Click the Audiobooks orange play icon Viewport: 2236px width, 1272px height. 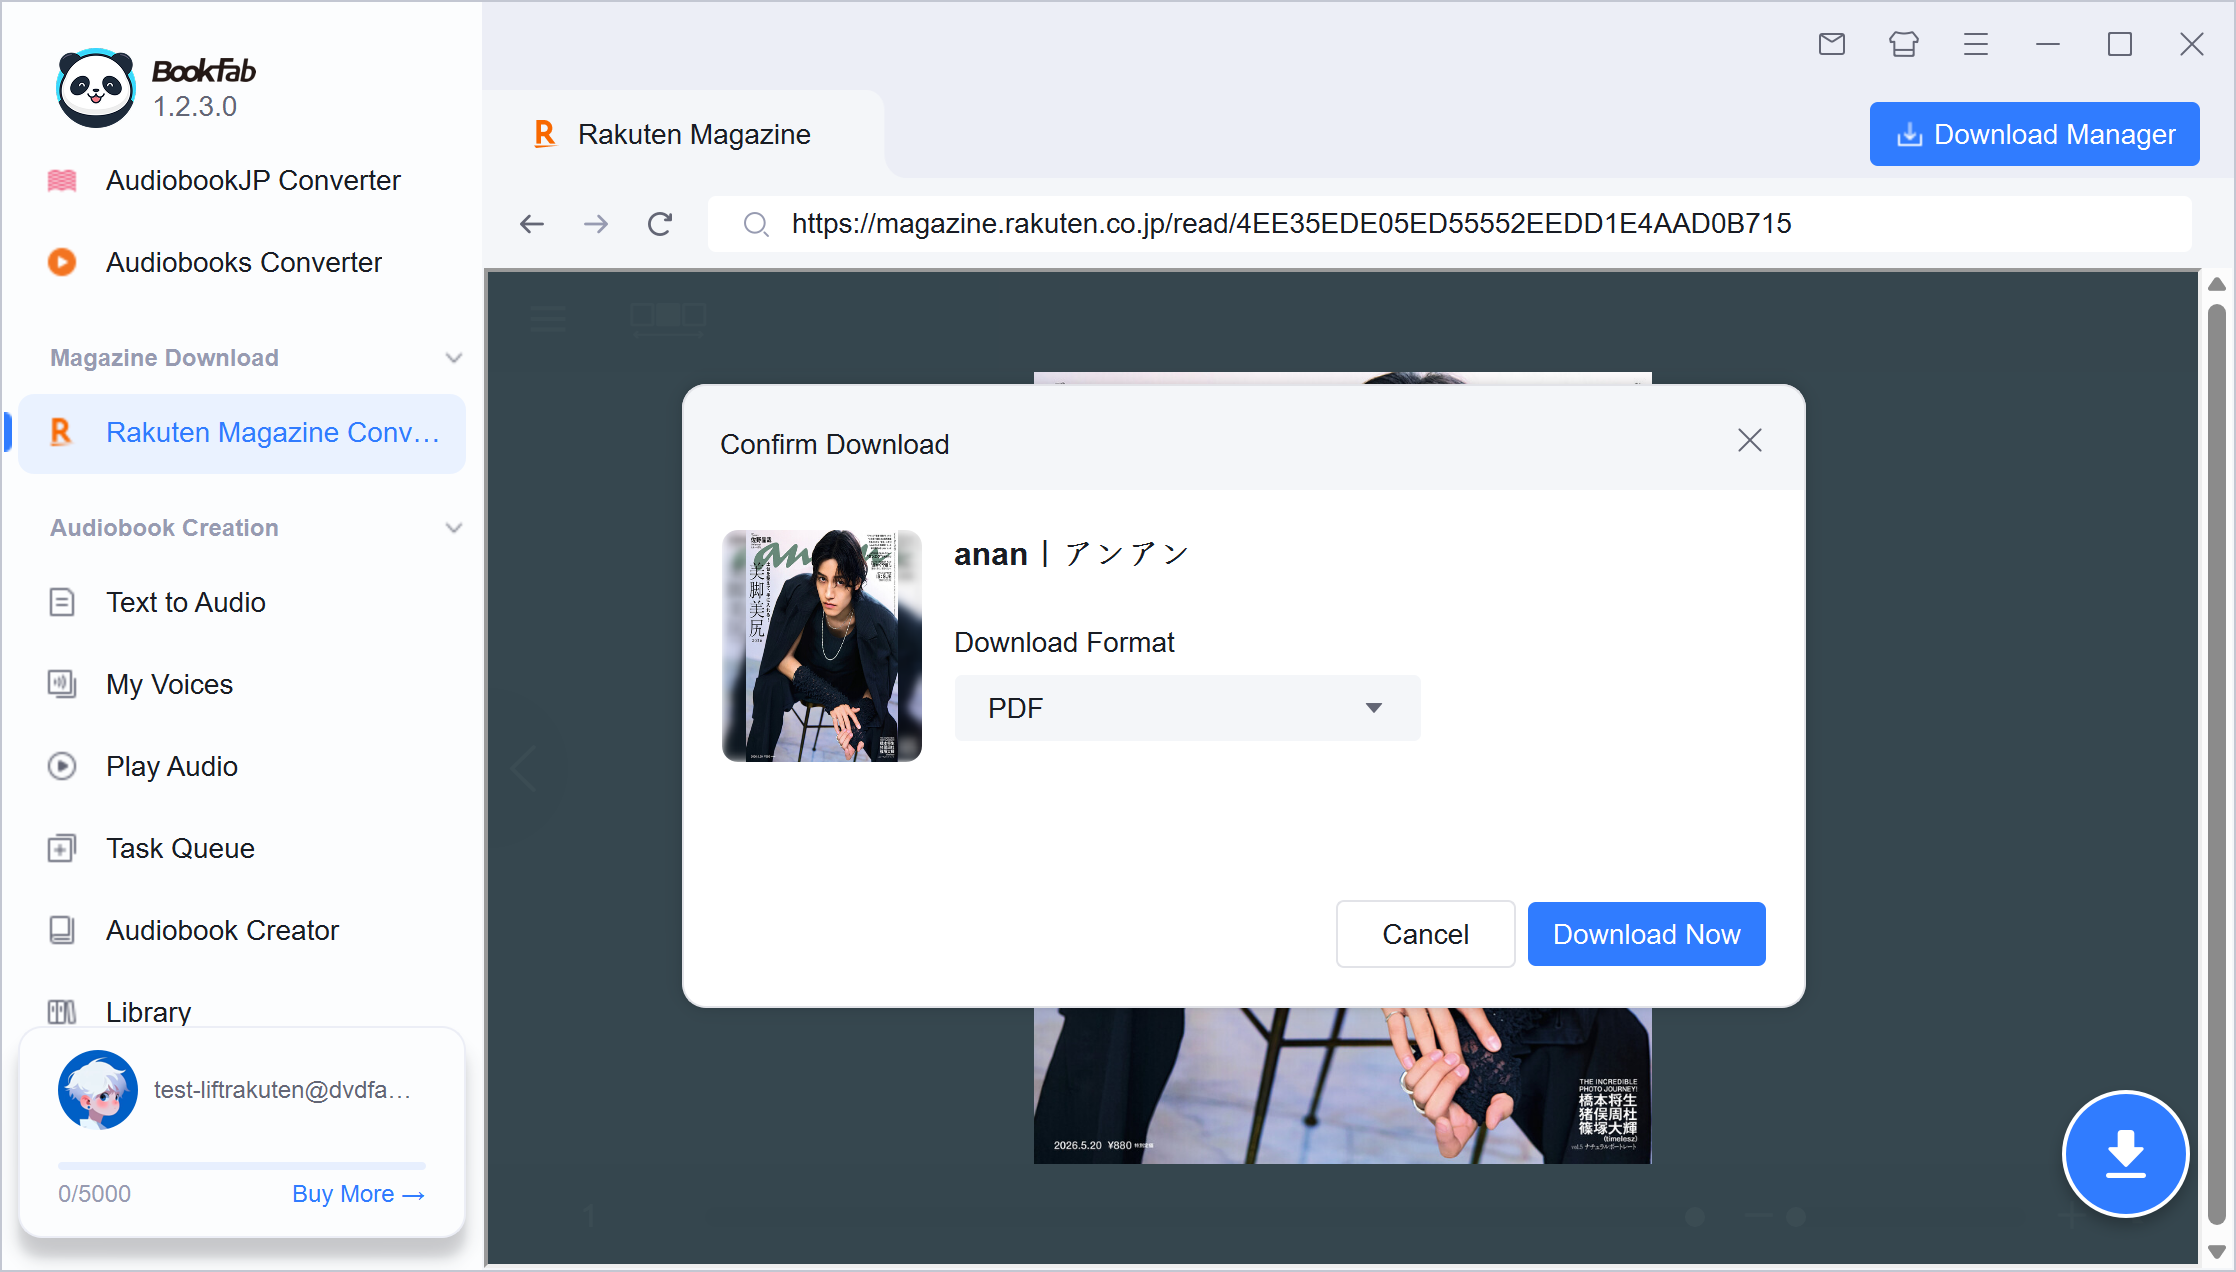coord(62,262)
